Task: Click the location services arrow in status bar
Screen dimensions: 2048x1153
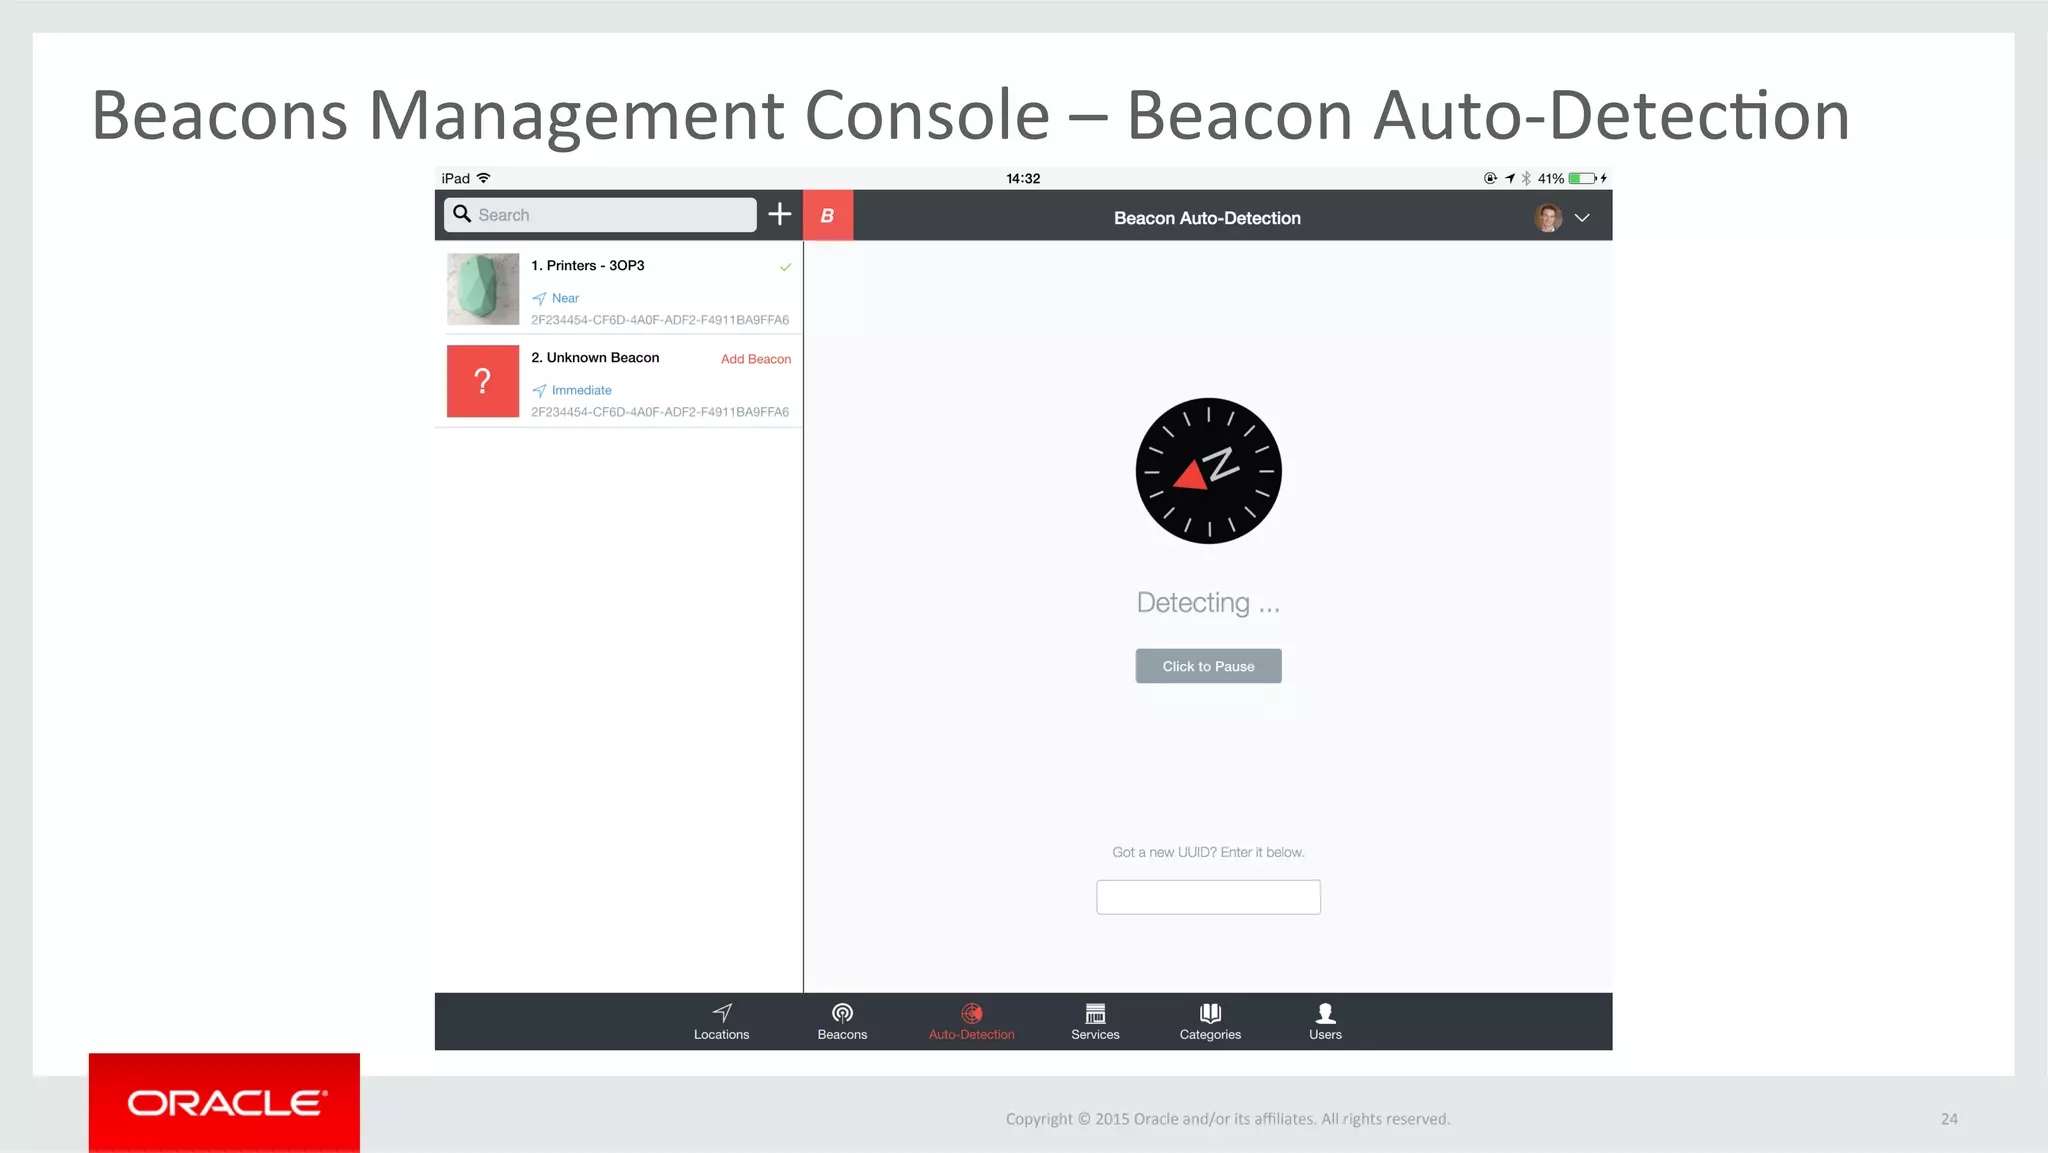Action: (1509, 178)
